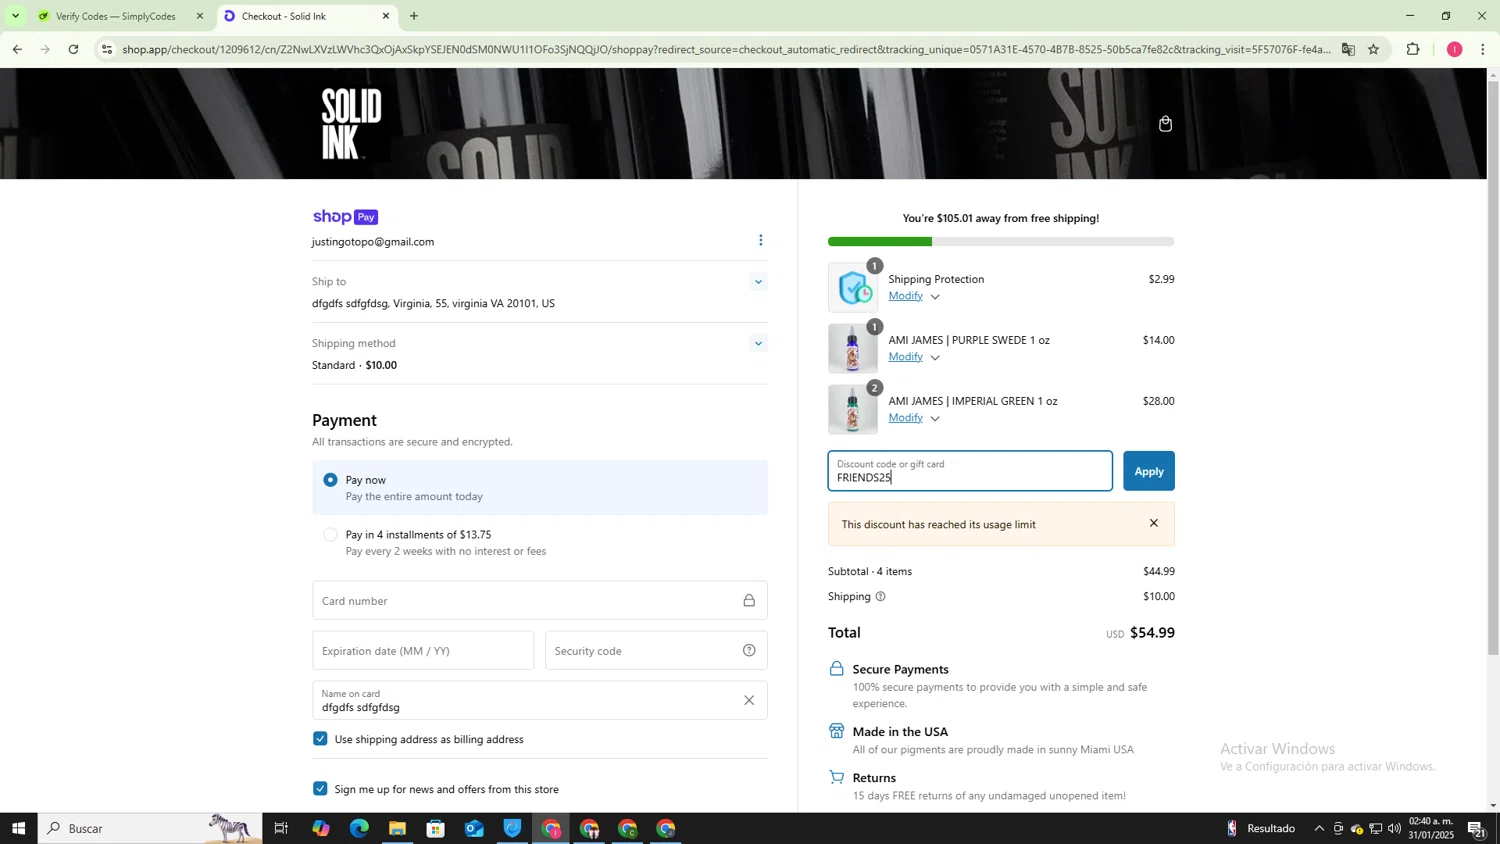Viewport: 1500px width, 844px height.
Task: Open the Shop Pay account options menu
Action: (x=761, y=240)
